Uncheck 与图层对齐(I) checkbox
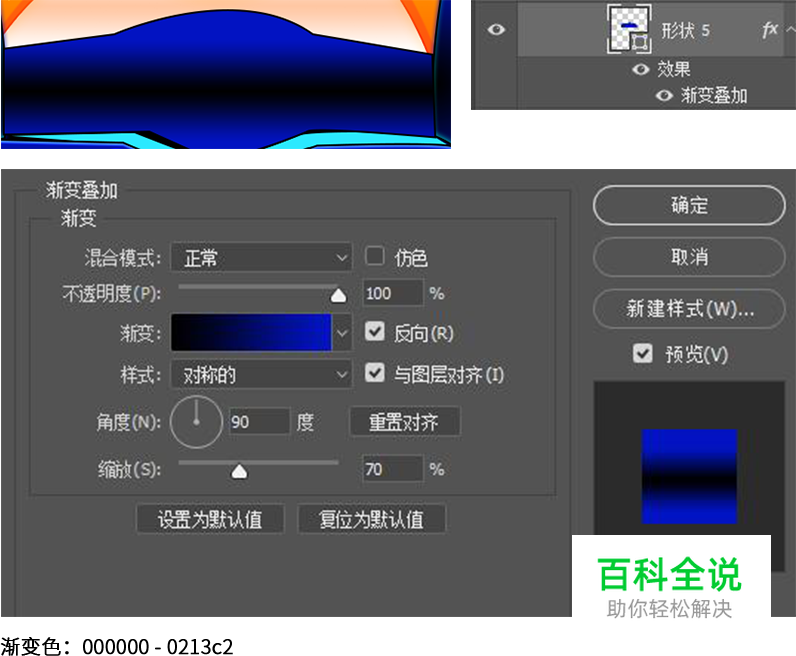 [375, 374]
